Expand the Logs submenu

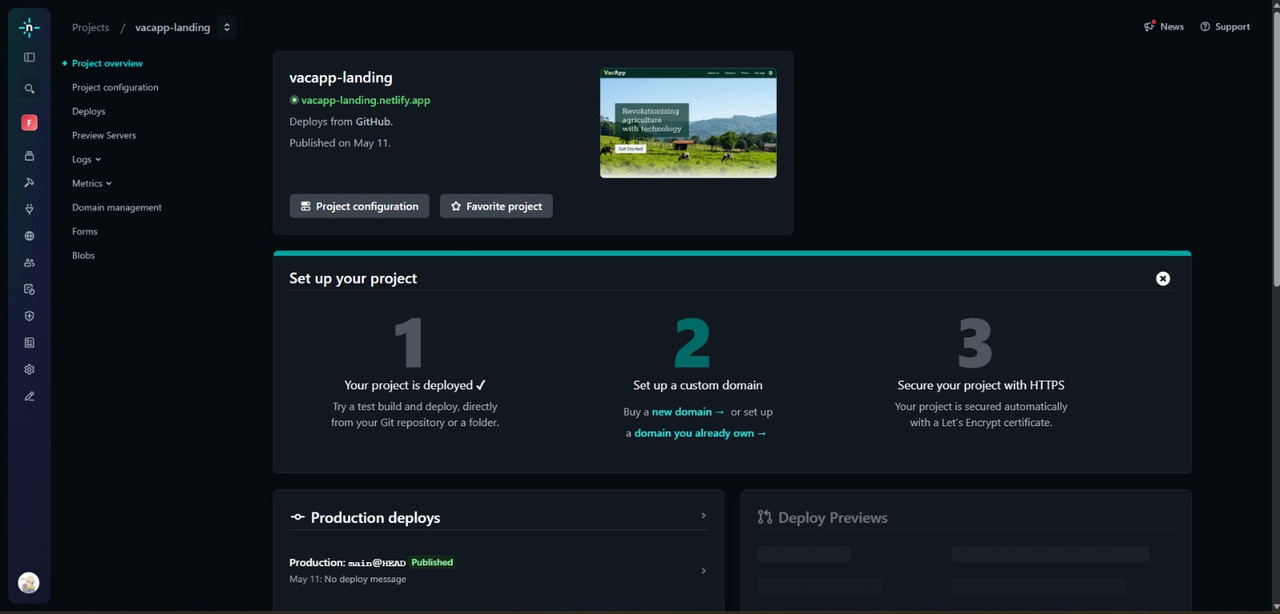pos(87,159)
